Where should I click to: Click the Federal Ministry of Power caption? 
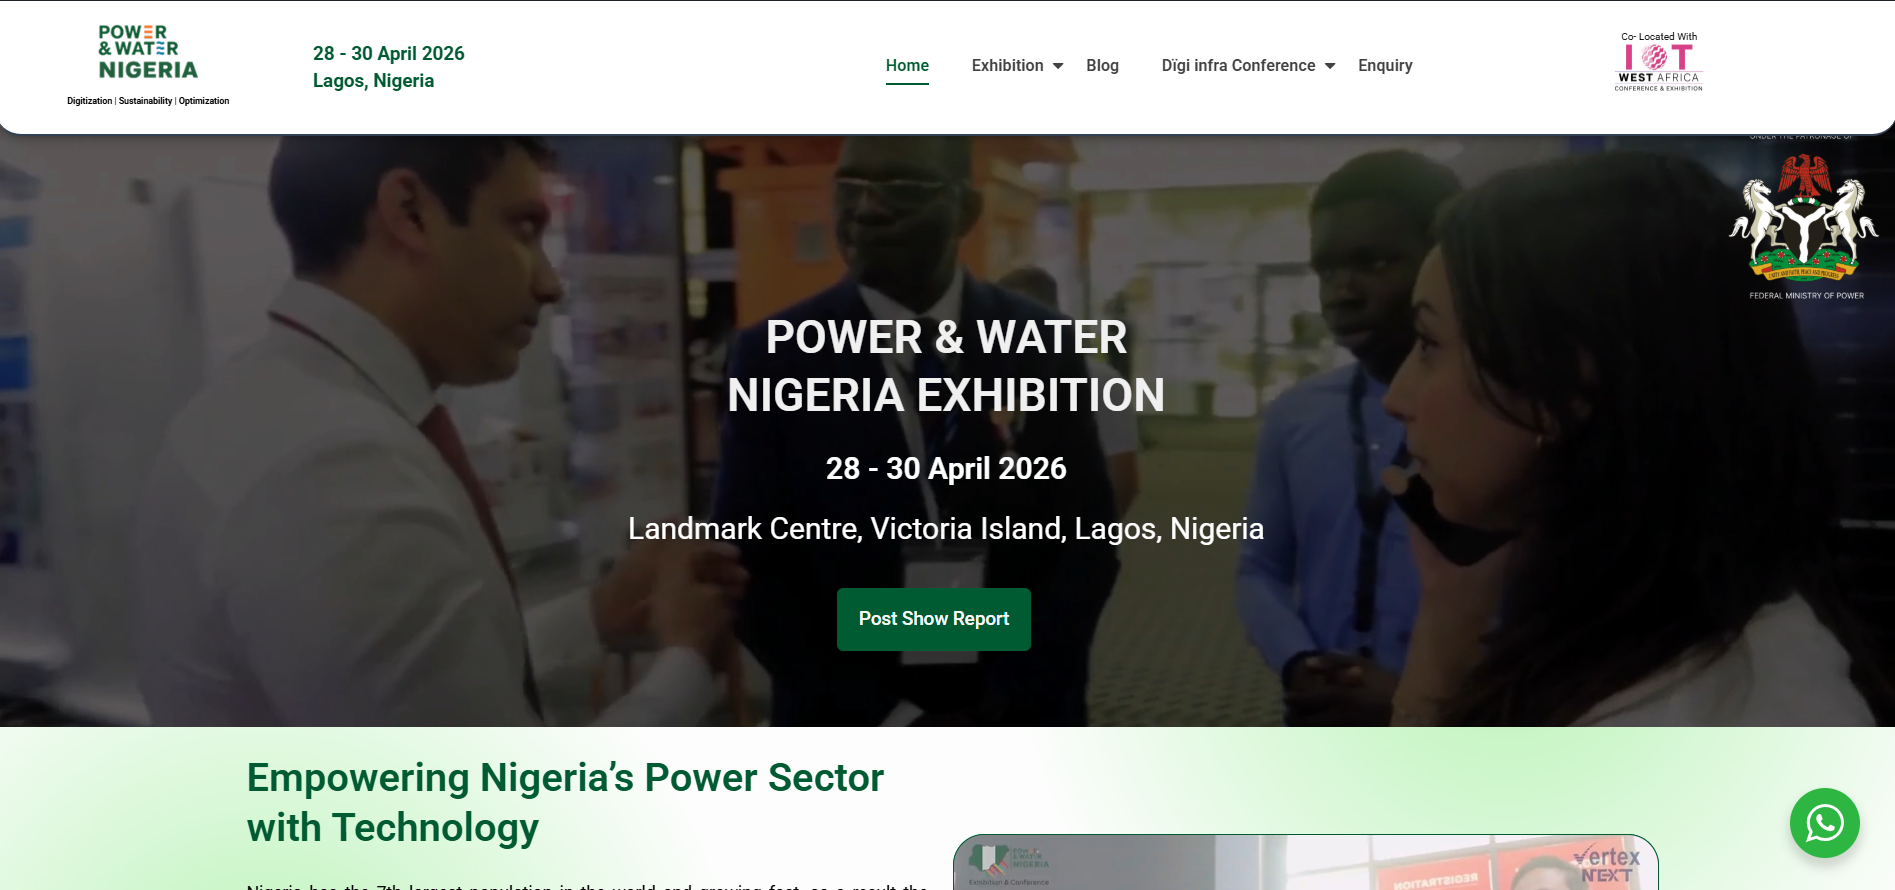tap(1806, 296)
